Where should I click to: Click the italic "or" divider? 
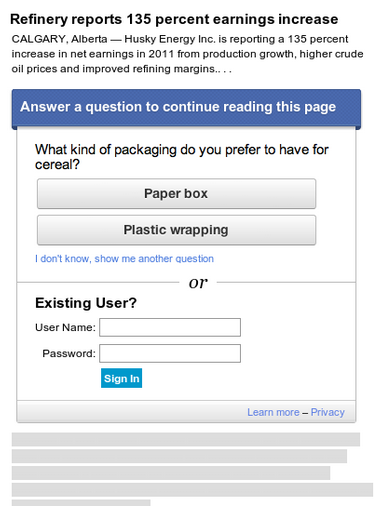point(198,283)
